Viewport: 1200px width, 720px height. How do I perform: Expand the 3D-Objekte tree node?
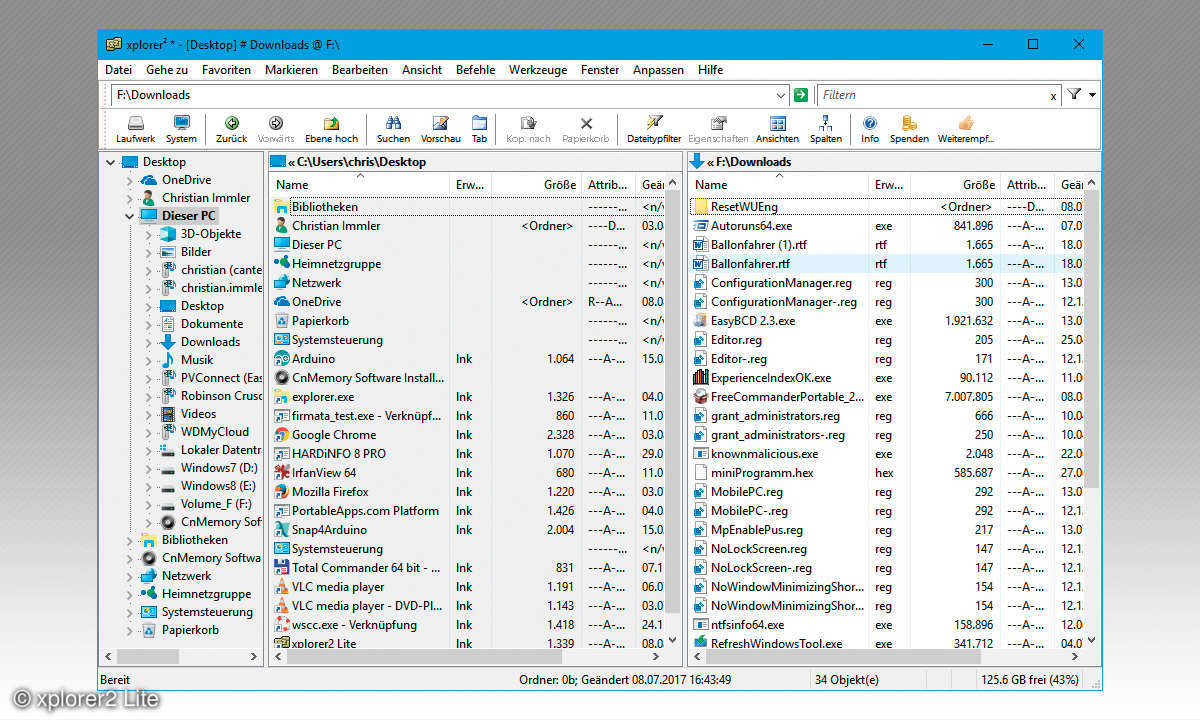tap(148, 234)
